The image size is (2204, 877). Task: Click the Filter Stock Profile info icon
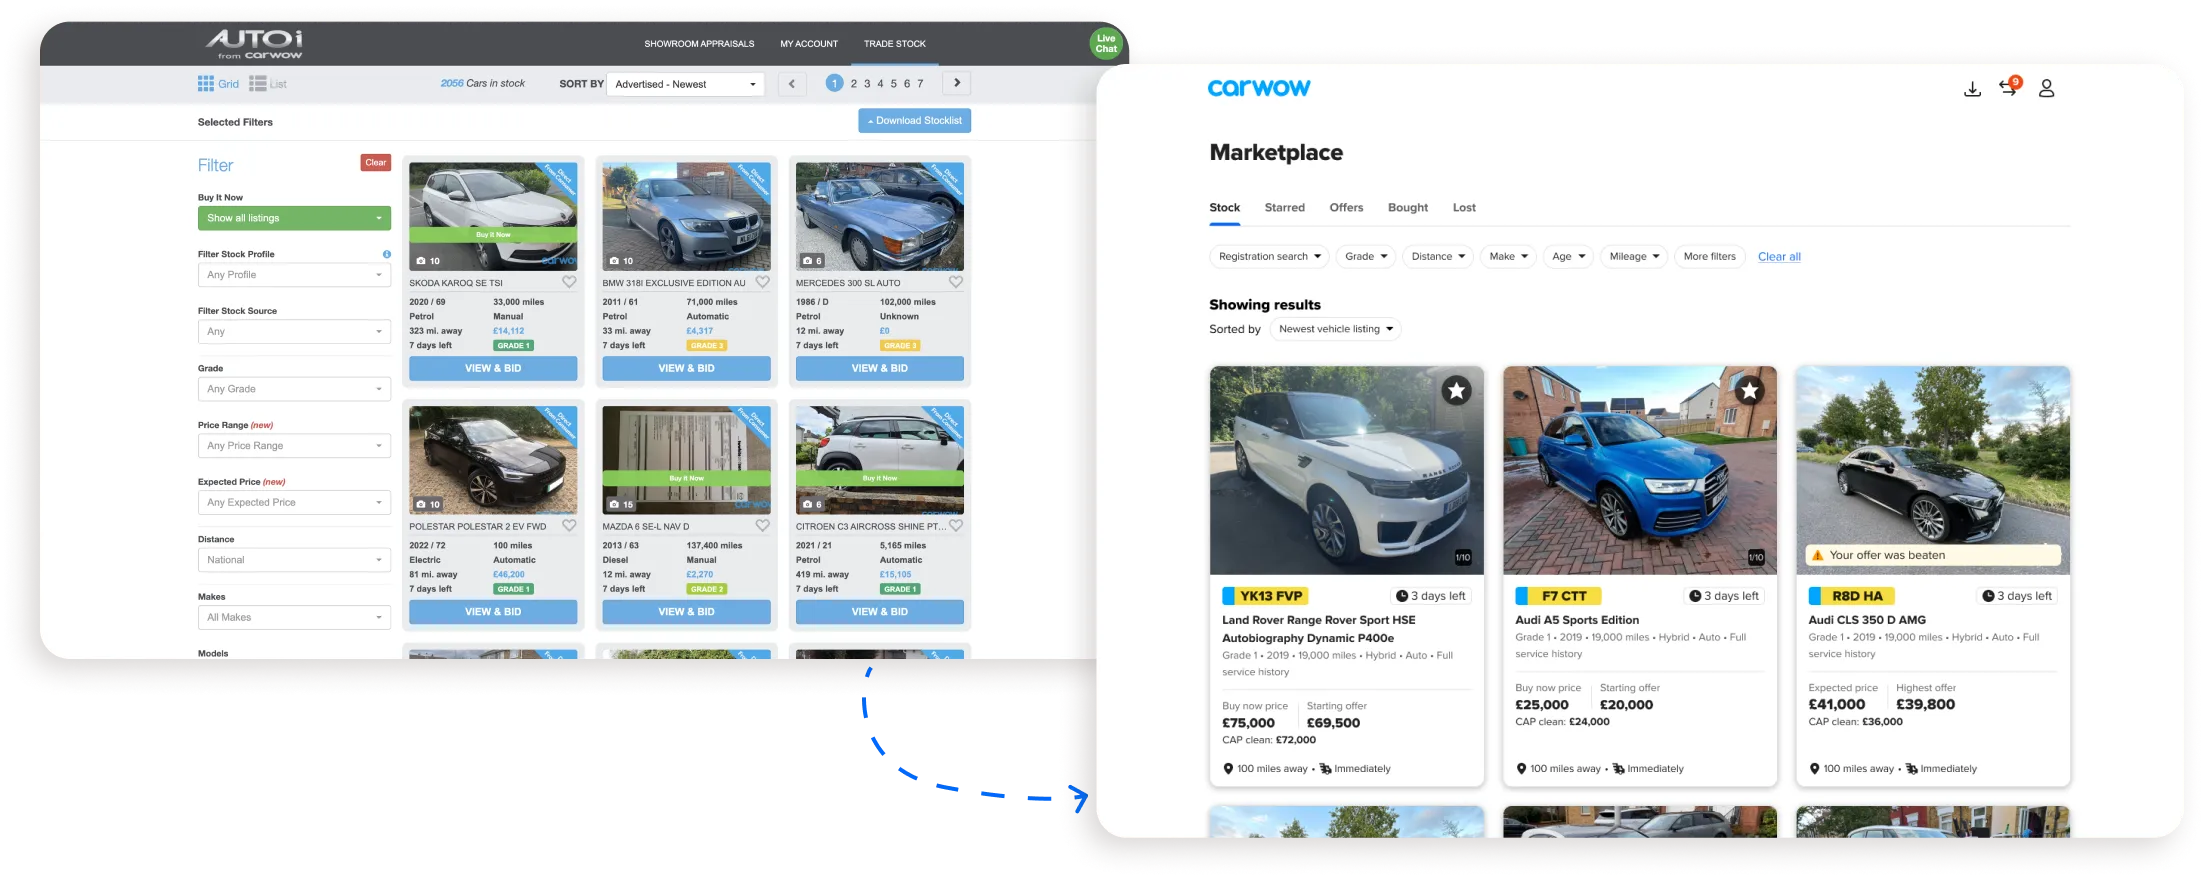[387, 254]
